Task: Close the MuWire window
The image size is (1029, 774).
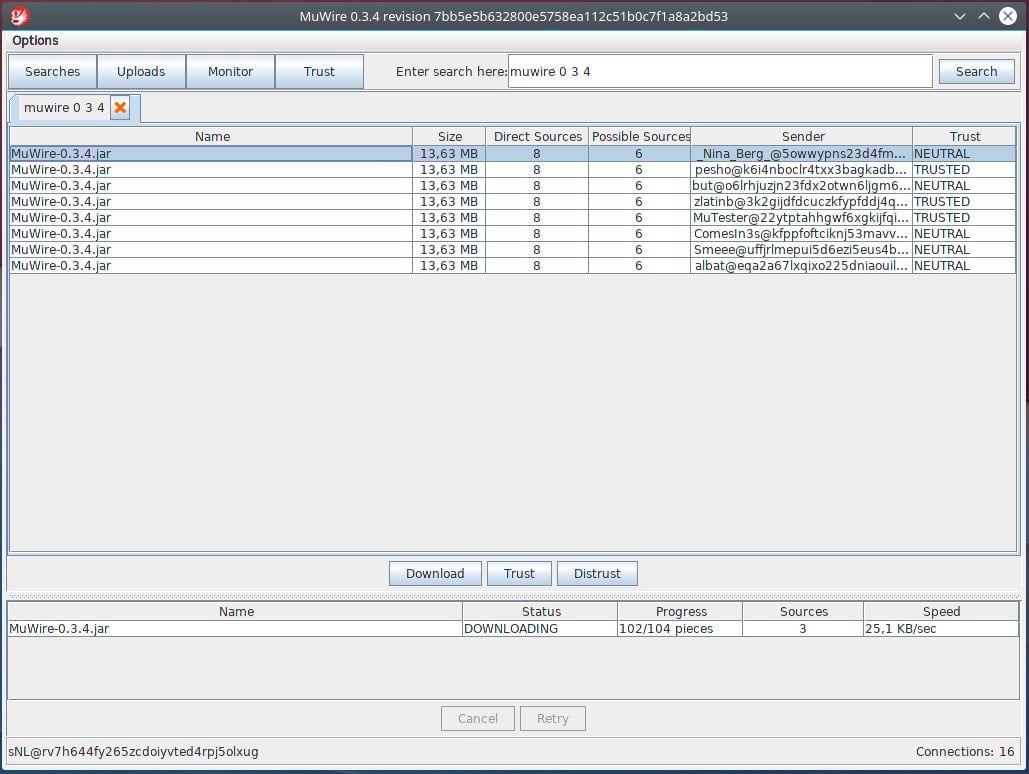Action: coord(1008,16)
